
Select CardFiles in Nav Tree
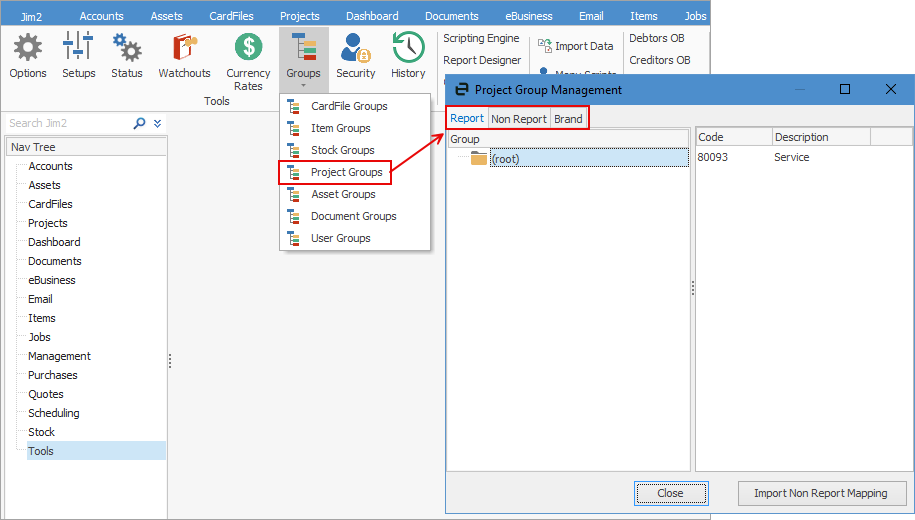tap(50, 204)
